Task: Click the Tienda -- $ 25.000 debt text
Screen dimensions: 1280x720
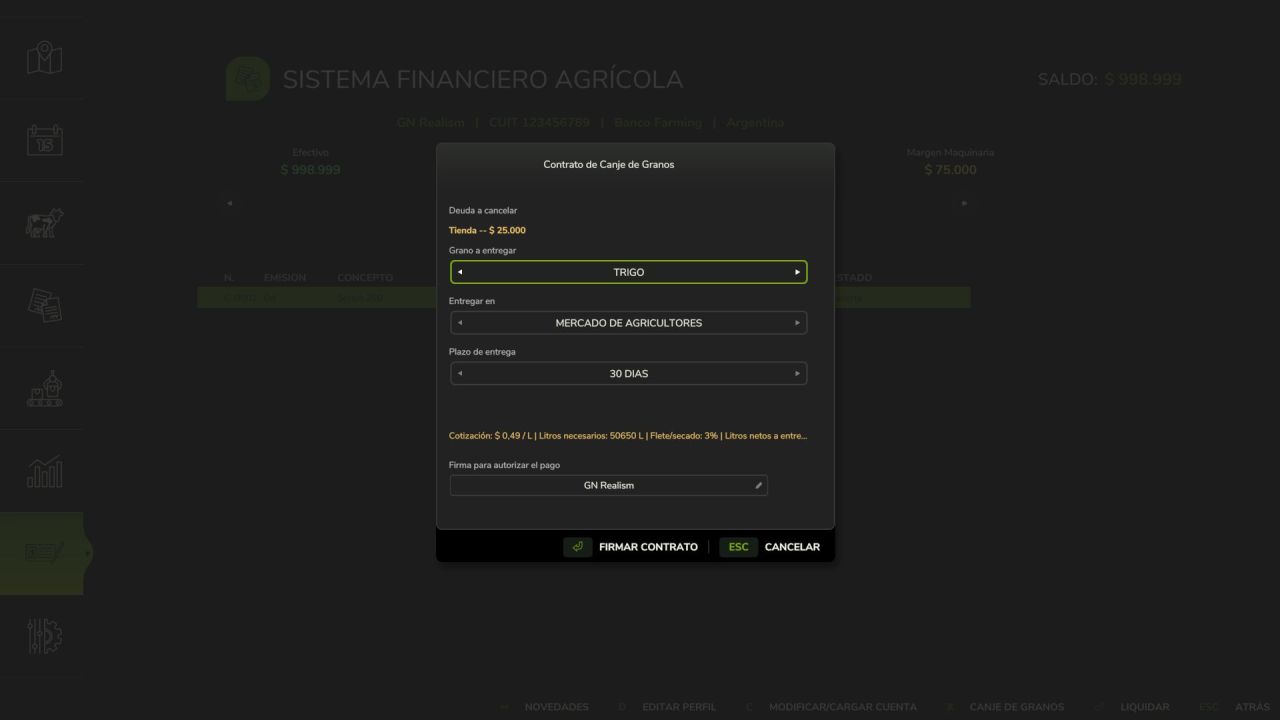Action: [487, 231]
